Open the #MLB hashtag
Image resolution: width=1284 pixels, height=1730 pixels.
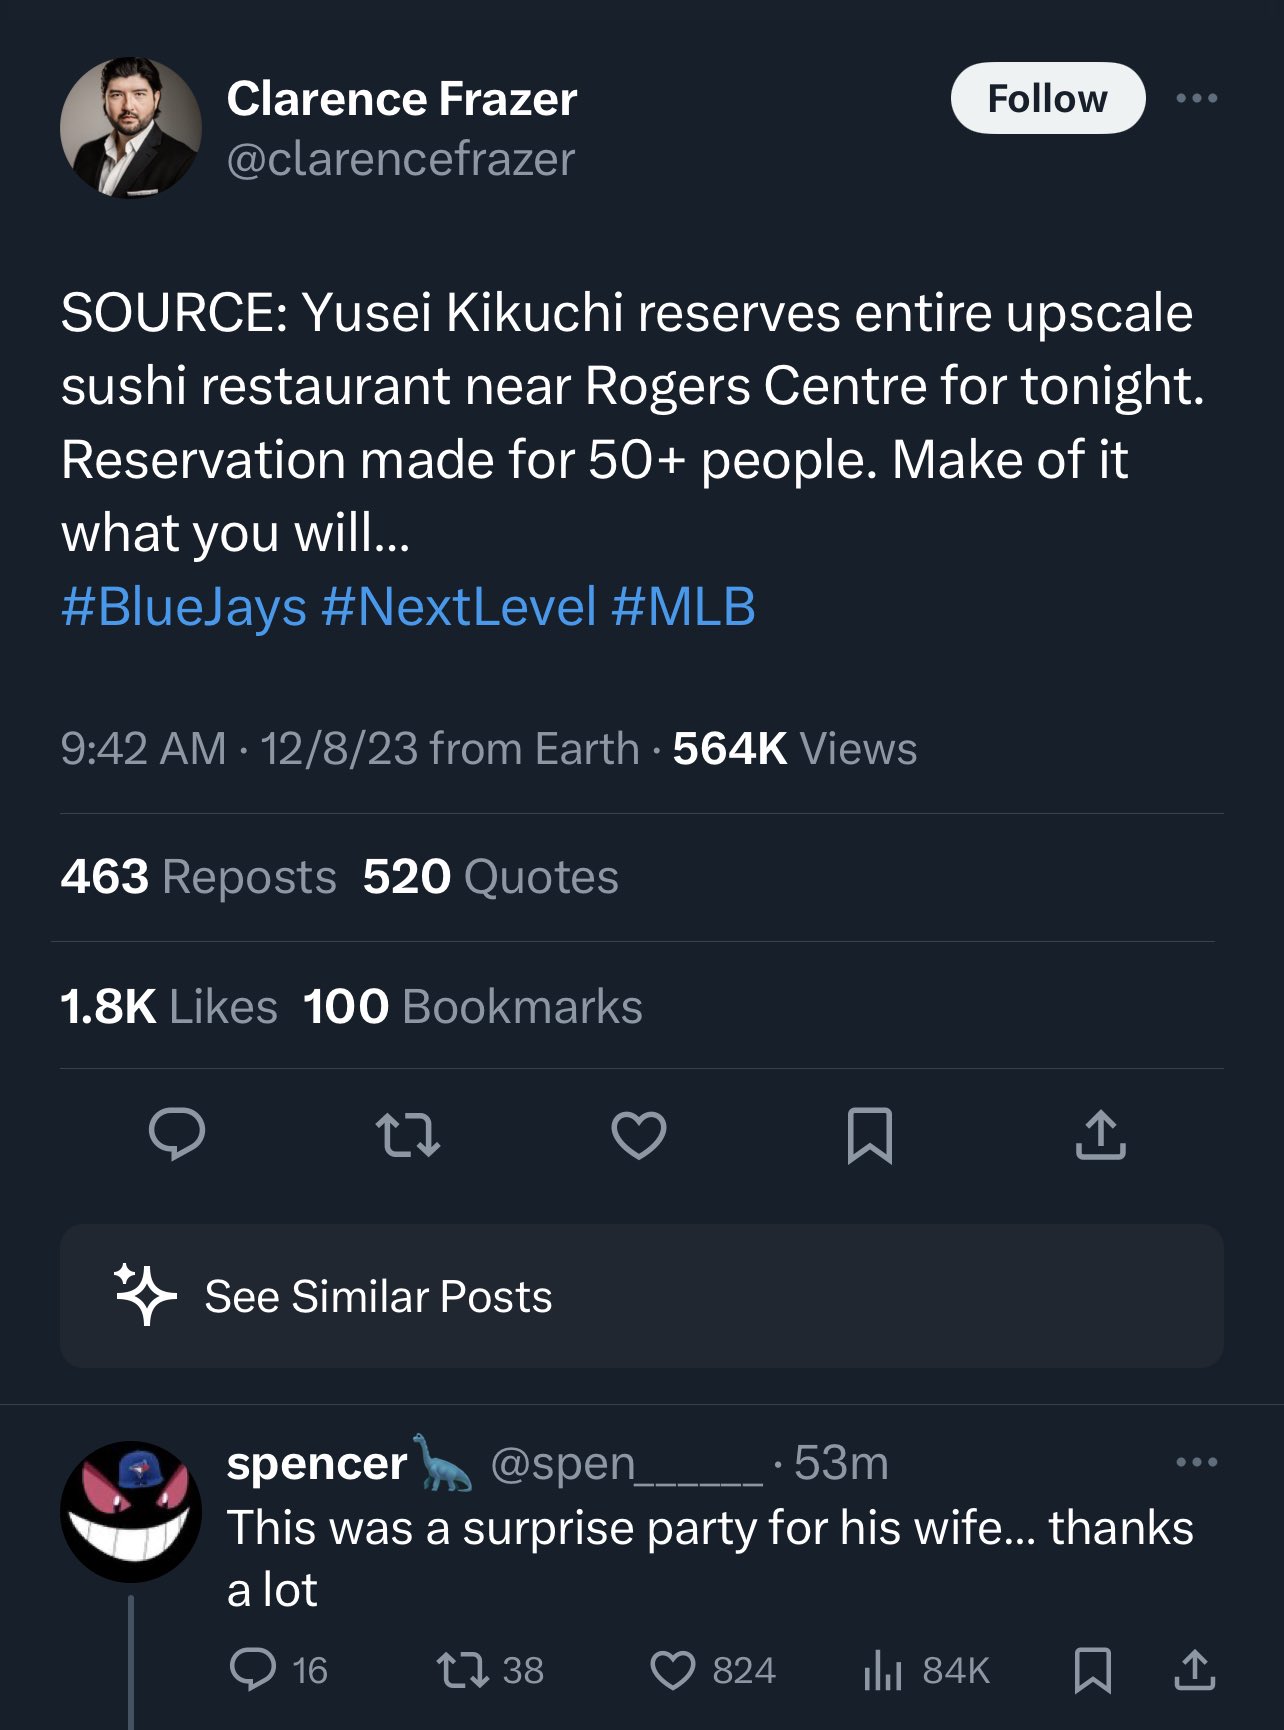pos(683,607)
